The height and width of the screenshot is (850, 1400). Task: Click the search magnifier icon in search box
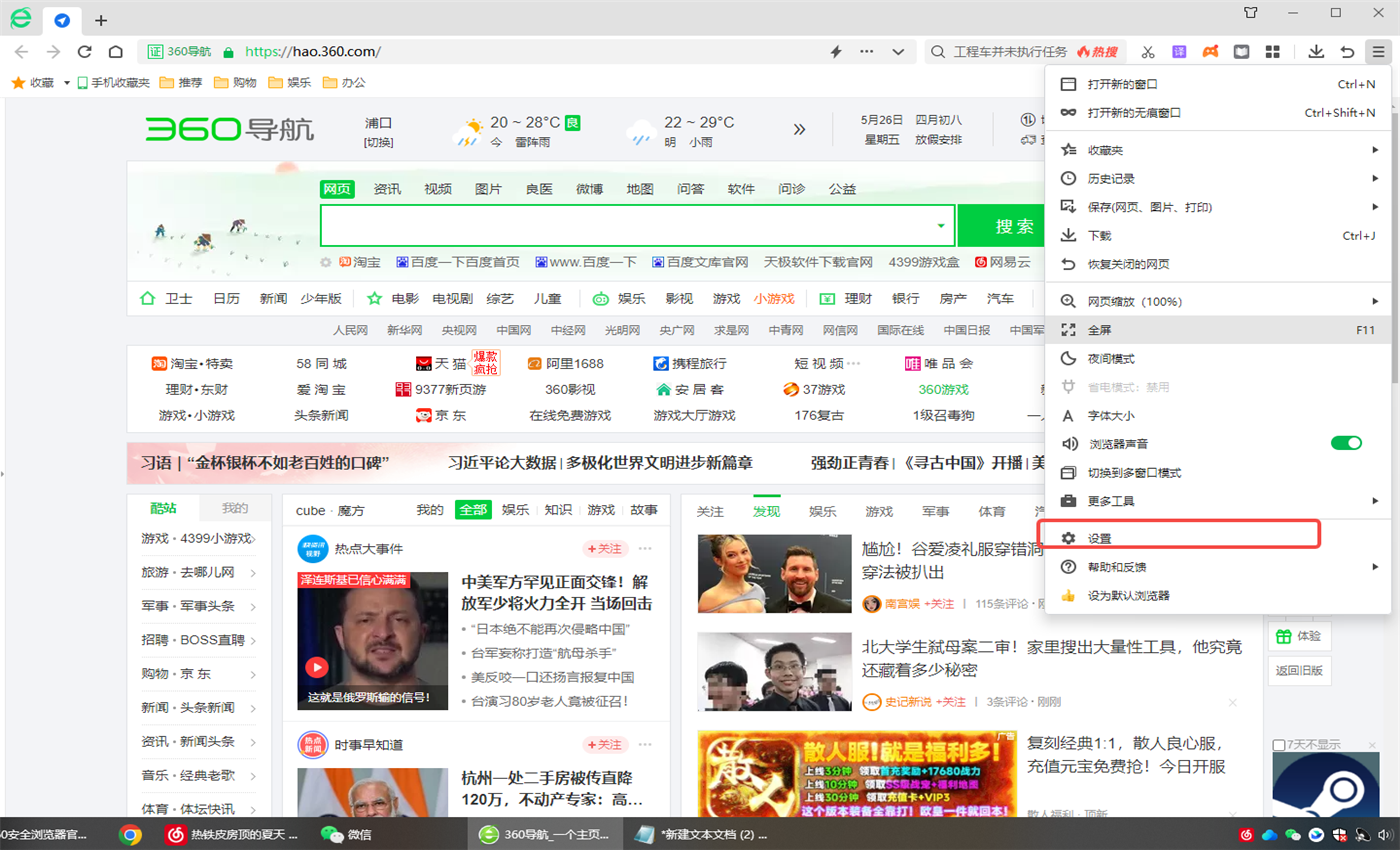click(x=937, y=51)
